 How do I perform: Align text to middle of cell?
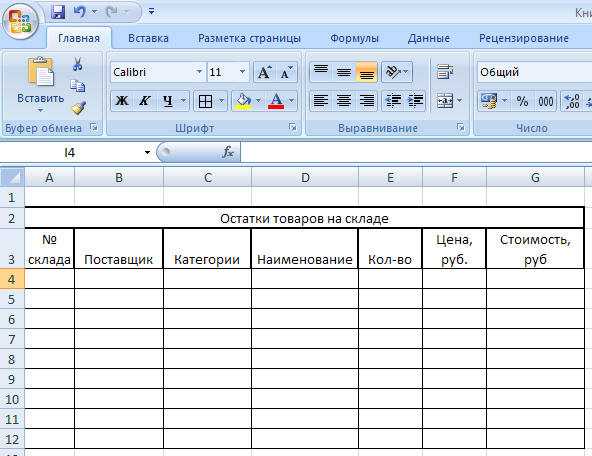(344, 72)
